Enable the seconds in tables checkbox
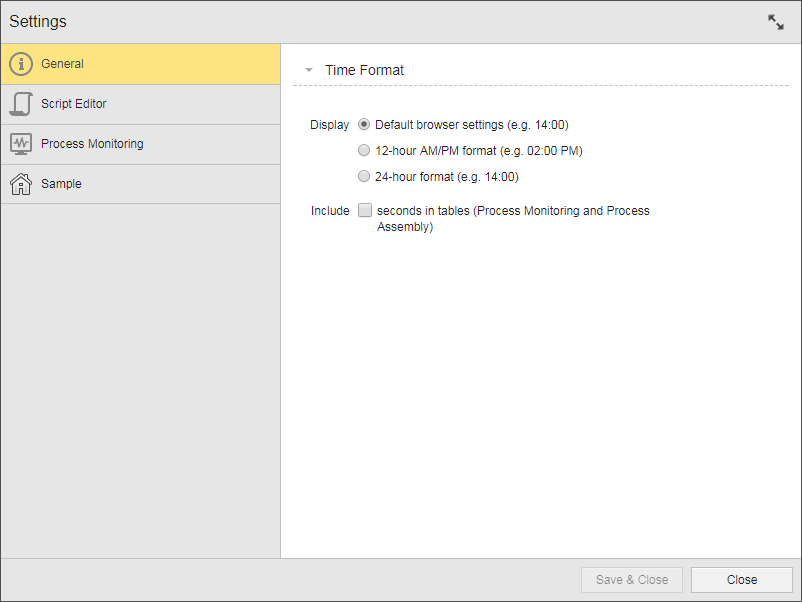Viewport: 802px width, 602px height. coord(365,211)
